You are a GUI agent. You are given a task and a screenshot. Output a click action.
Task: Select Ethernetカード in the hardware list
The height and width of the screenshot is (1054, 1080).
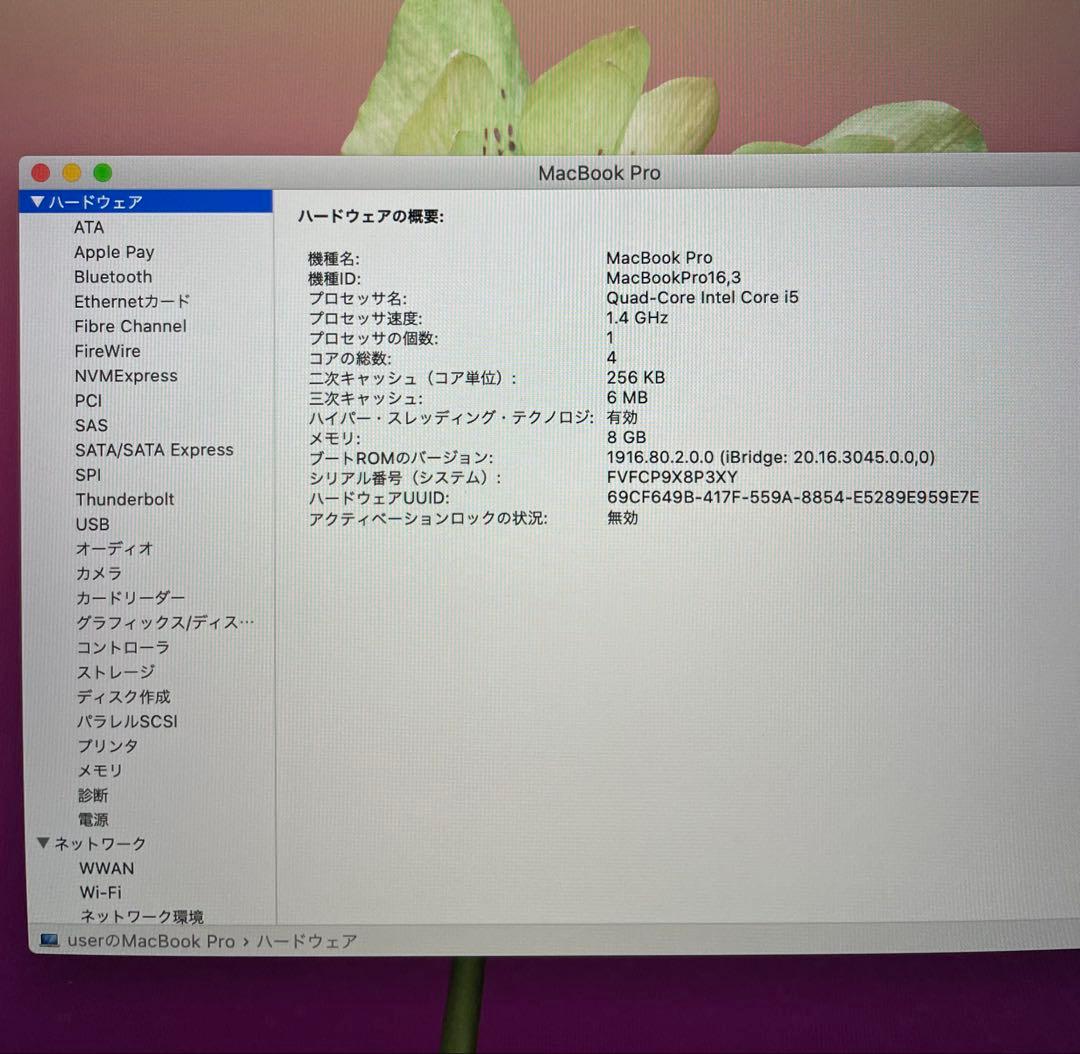coord(131,301)
